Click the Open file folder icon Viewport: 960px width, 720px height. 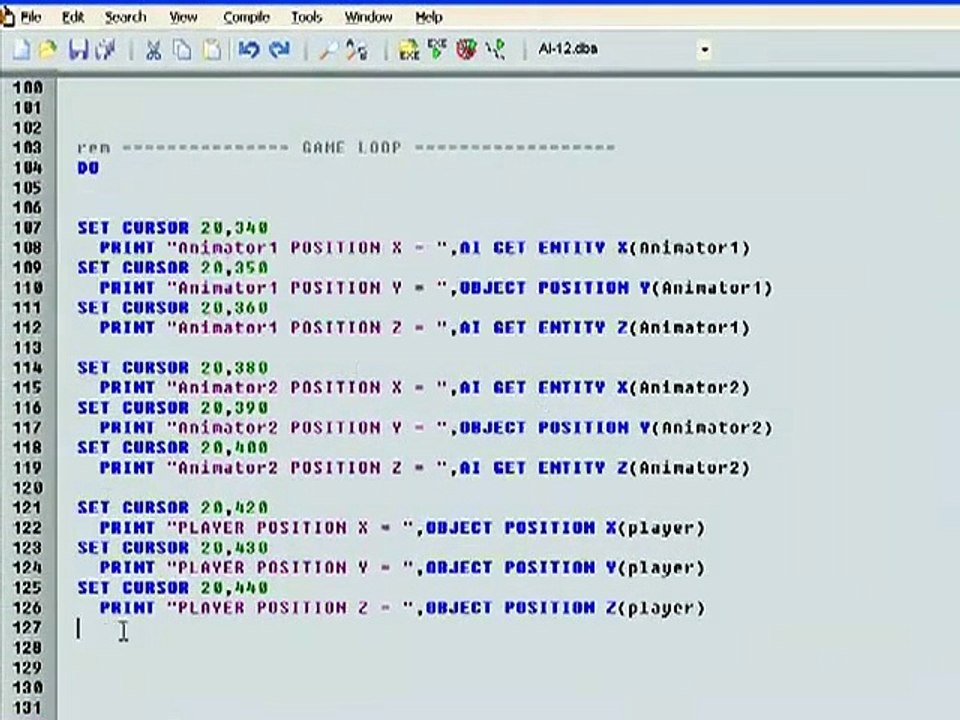(x=48, y=50)
